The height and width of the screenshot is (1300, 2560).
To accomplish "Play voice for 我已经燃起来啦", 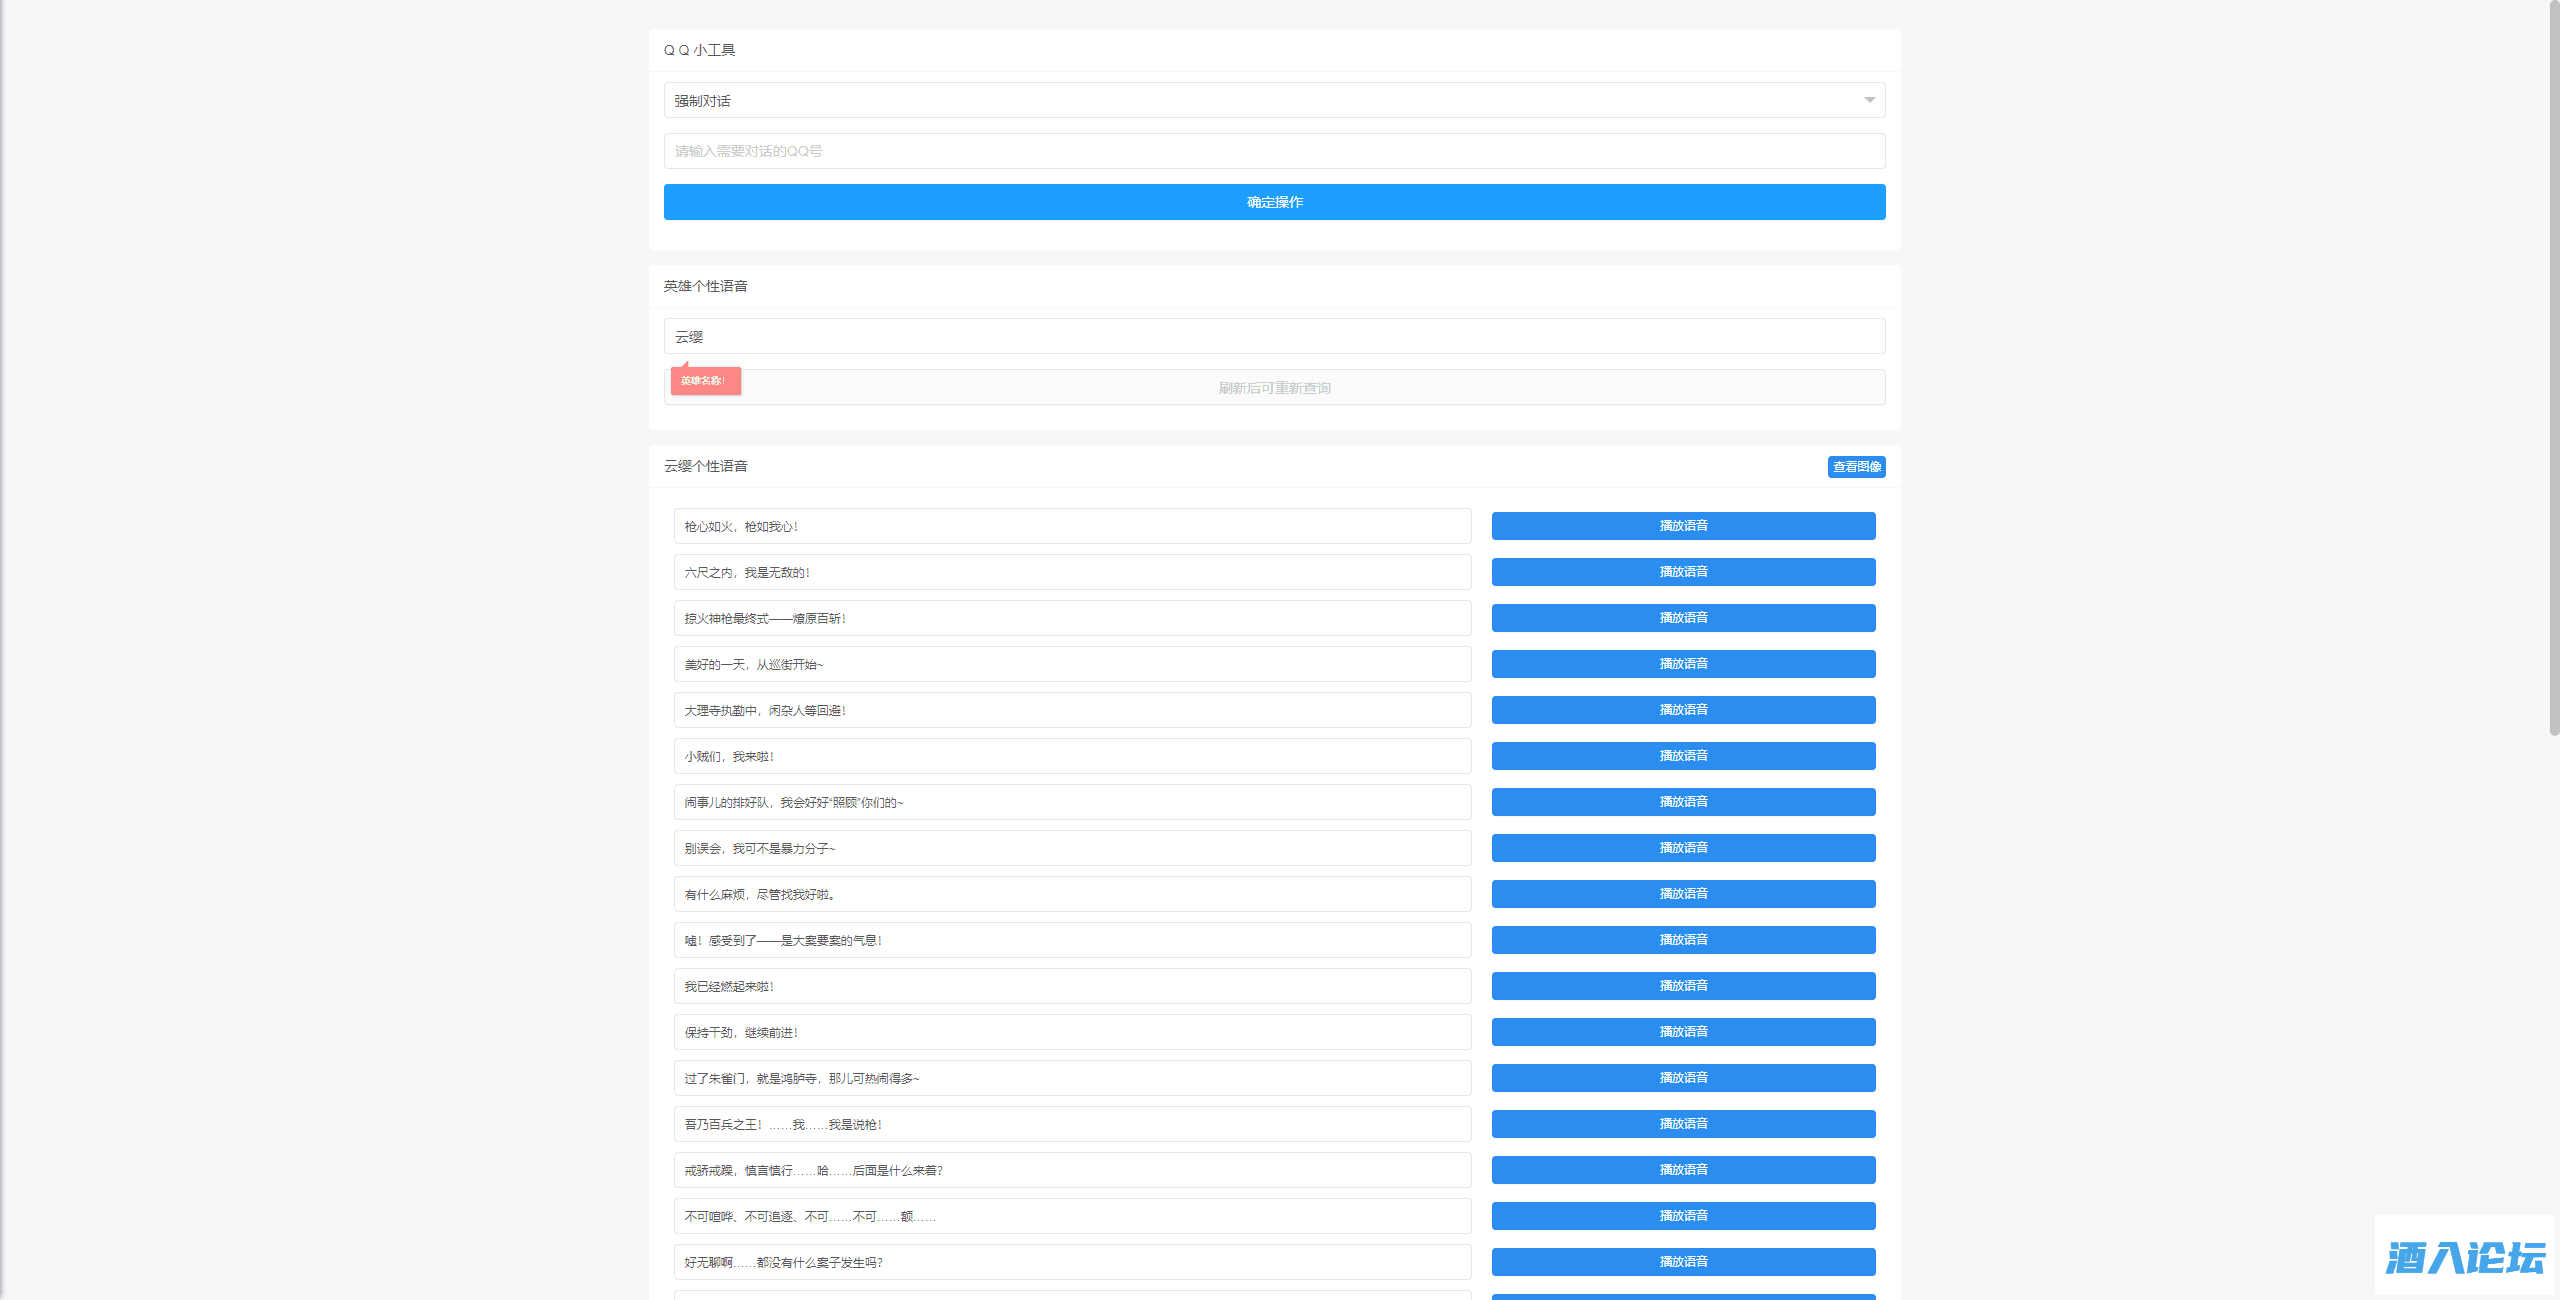I will click(x=1682, y=986).
